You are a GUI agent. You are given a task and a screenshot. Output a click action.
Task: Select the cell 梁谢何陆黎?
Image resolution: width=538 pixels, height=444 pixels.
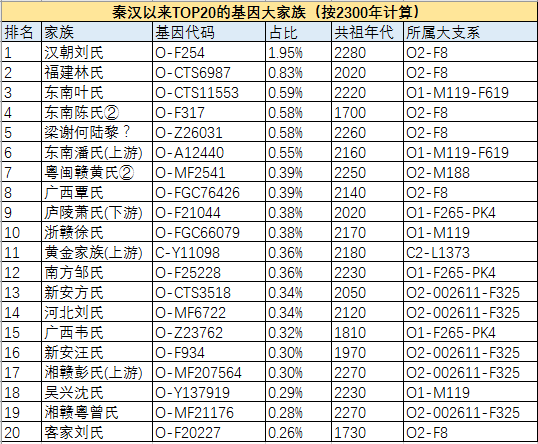click(97, 132)
